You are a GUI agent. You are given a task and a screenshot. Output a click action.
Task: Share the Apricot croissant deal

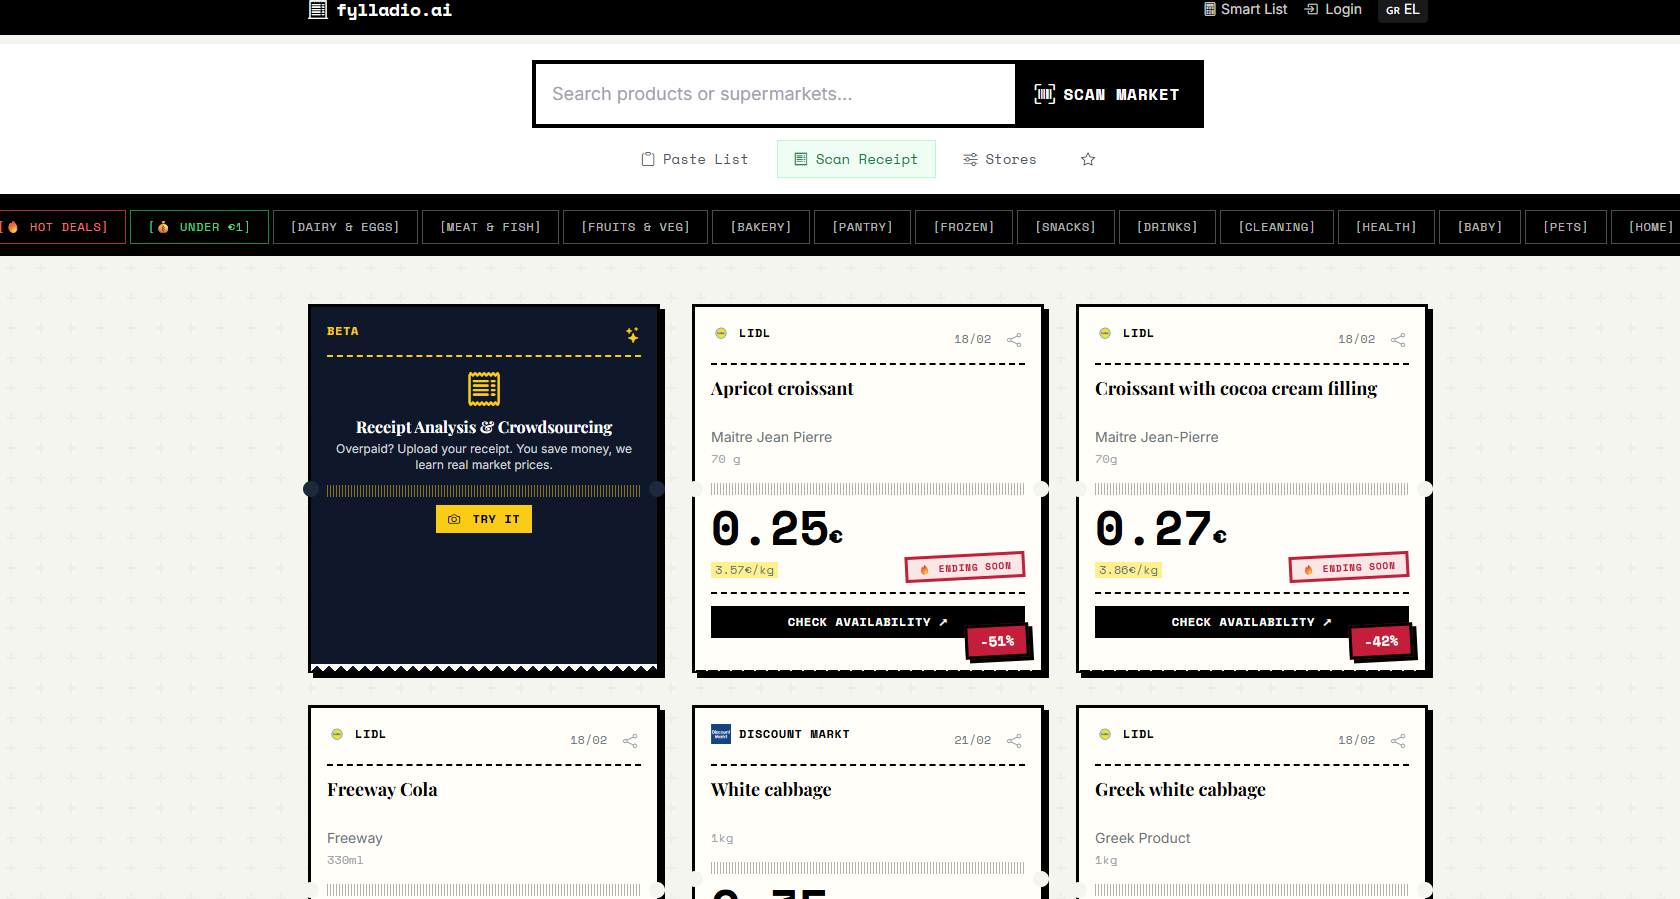[x=1014, y=340]
